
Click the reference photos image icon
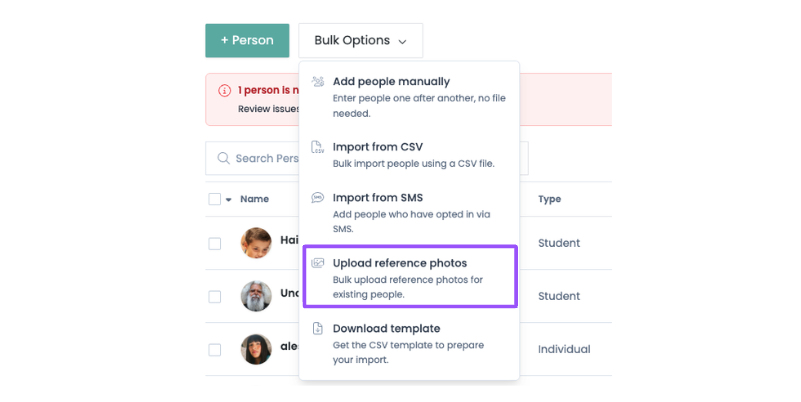(318, 263)
